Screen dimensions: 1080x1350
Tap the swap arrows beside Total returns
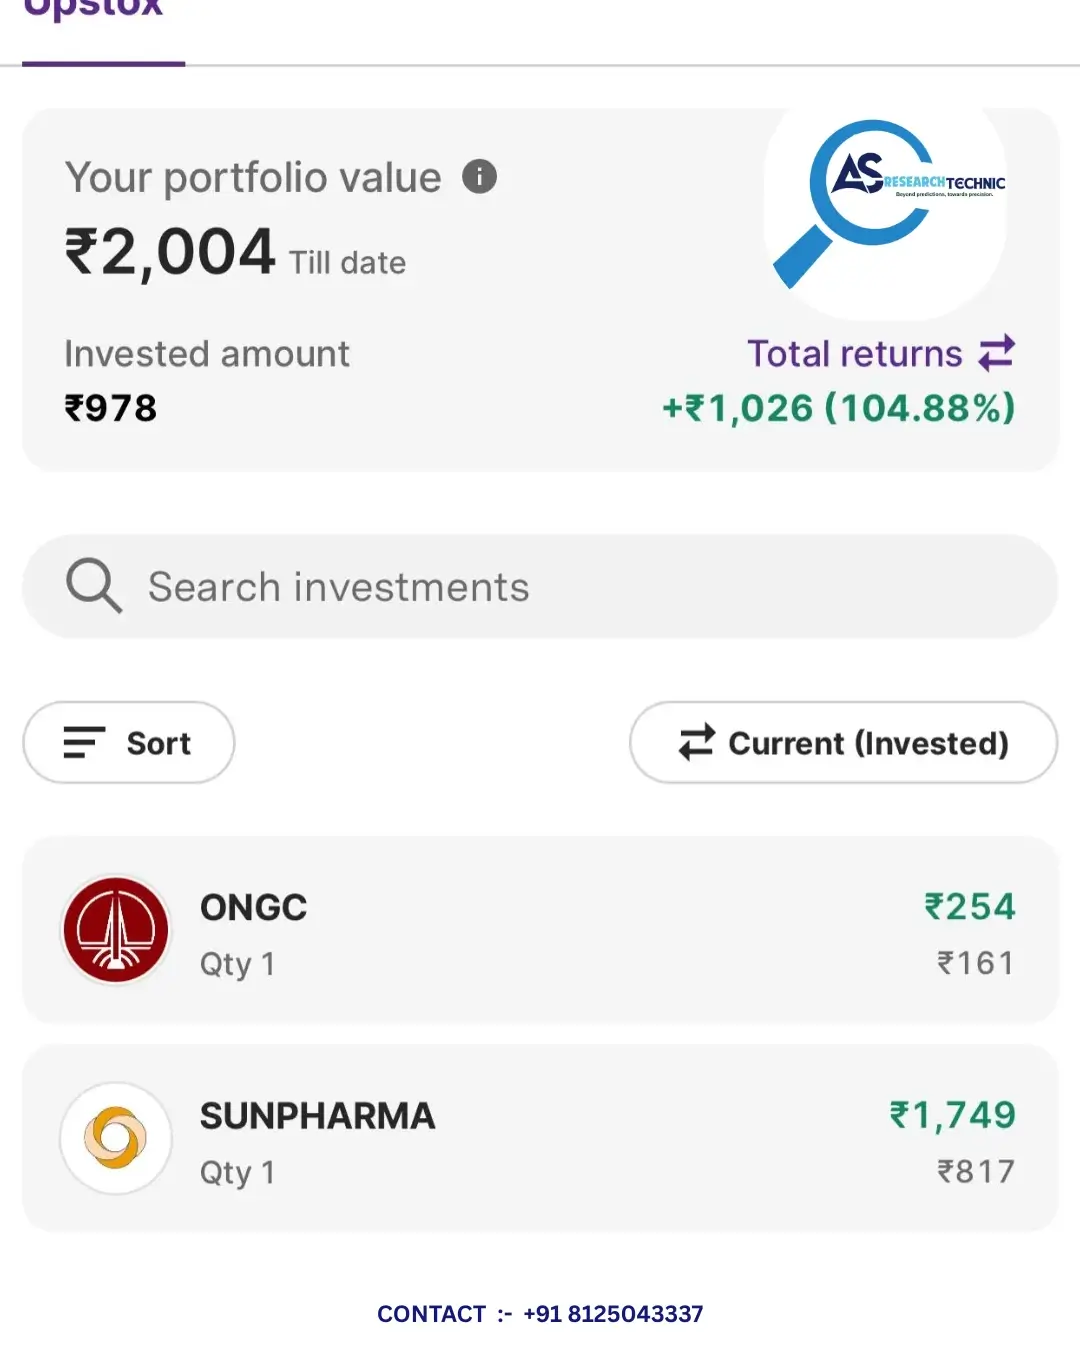tap(997, 353)
